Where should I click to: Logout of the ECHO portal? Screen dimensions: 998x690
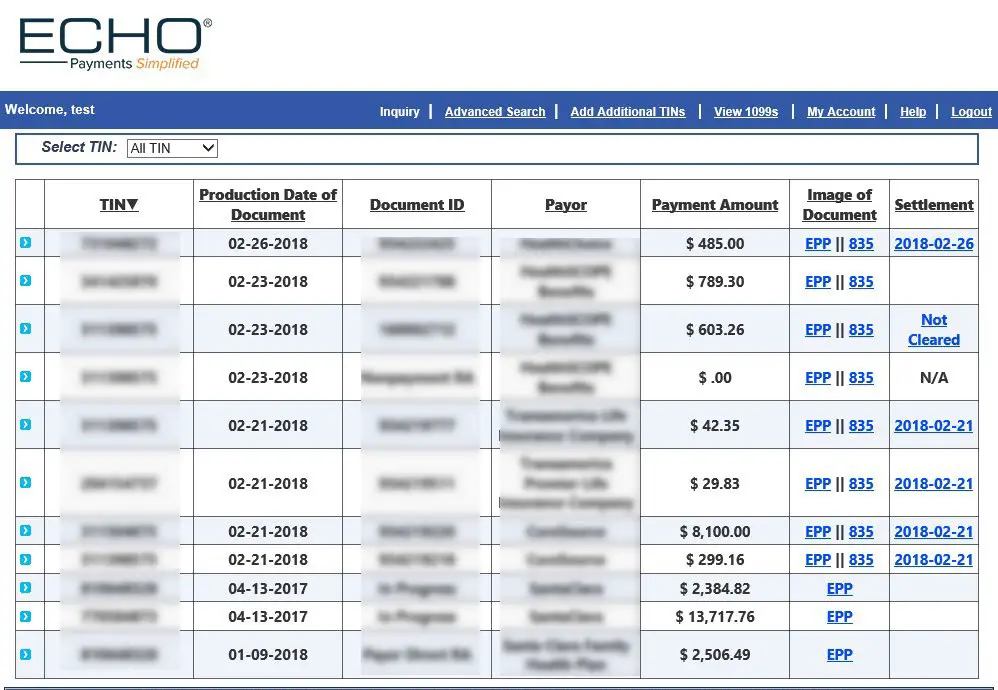tap(971, 112)
